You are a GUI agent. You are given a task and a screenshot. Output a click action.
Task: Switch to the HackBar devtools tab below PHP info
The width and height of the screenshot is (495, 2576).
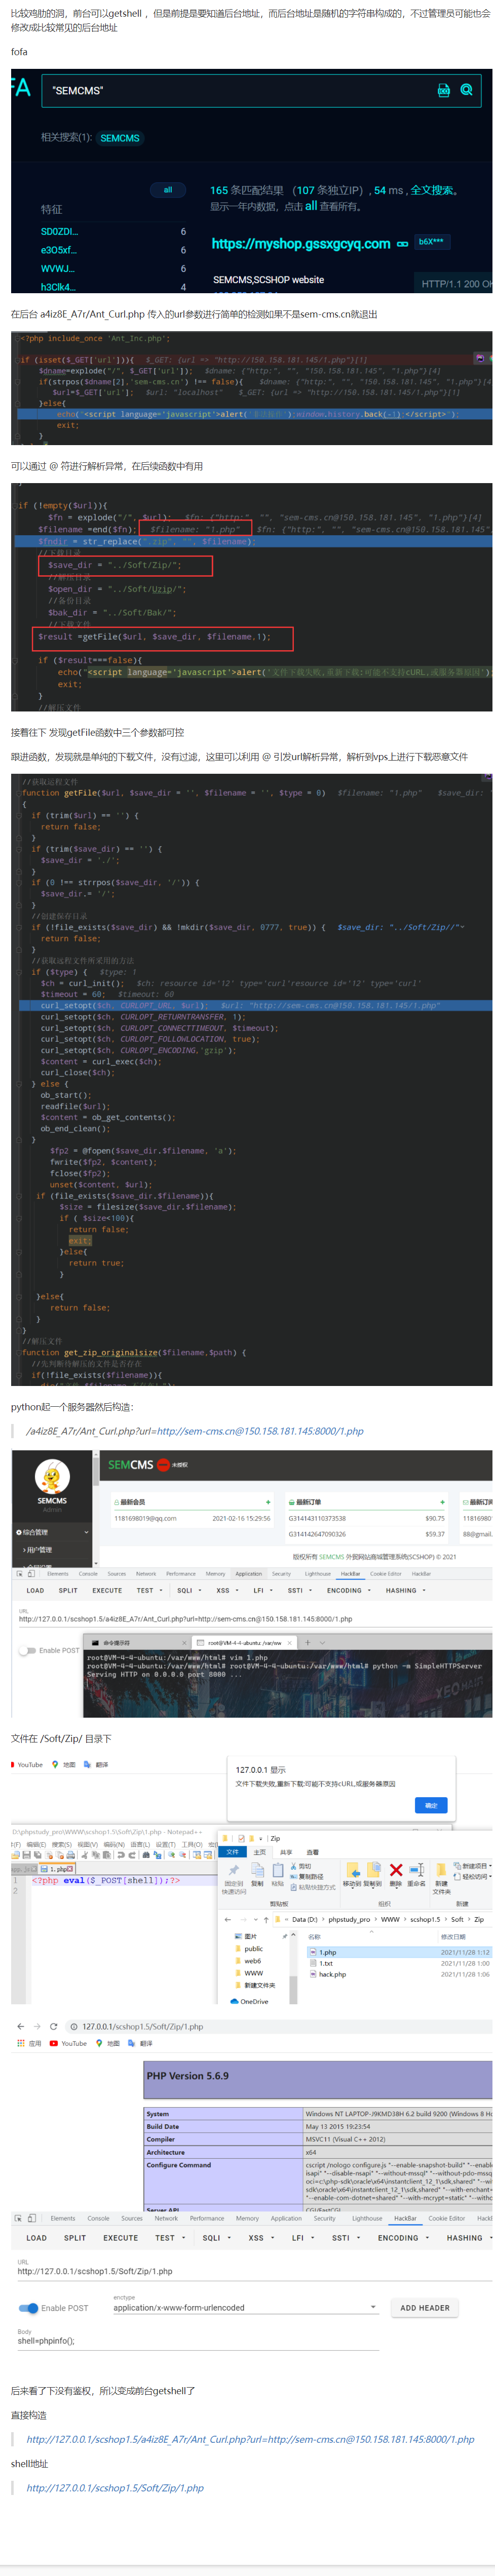(x=405, y=2218)
